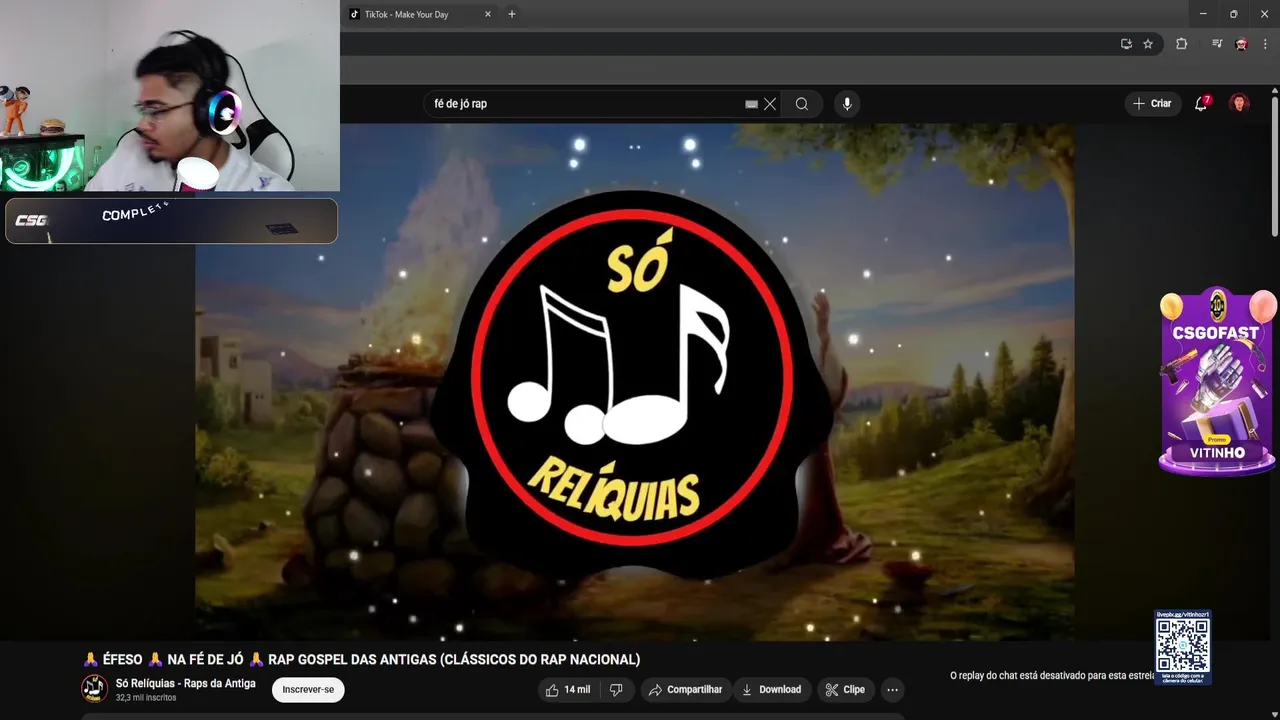Click the YouTube search magnifier button
The image size is (1280, 720).
click(x=802, y=104)
